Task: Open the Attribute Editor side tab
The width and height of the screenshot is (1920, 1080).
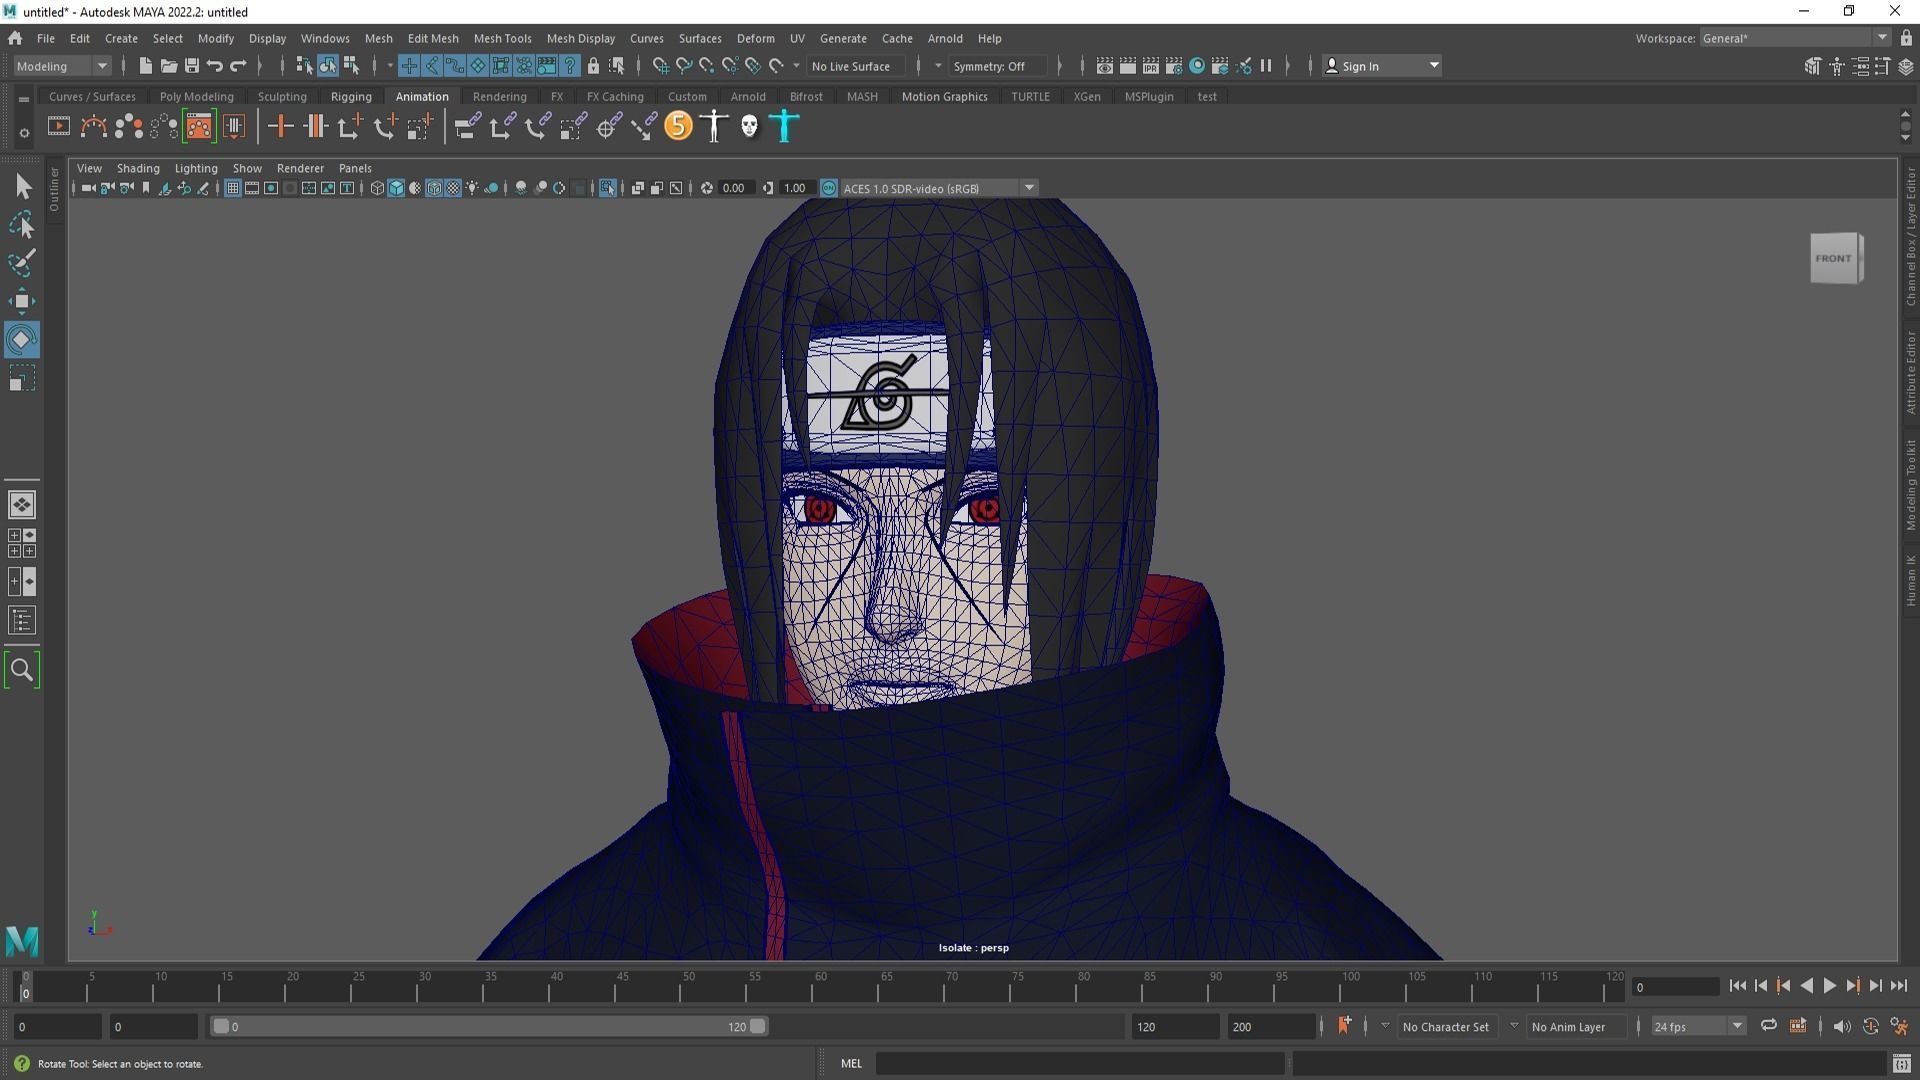Action: pos(1910,373)
